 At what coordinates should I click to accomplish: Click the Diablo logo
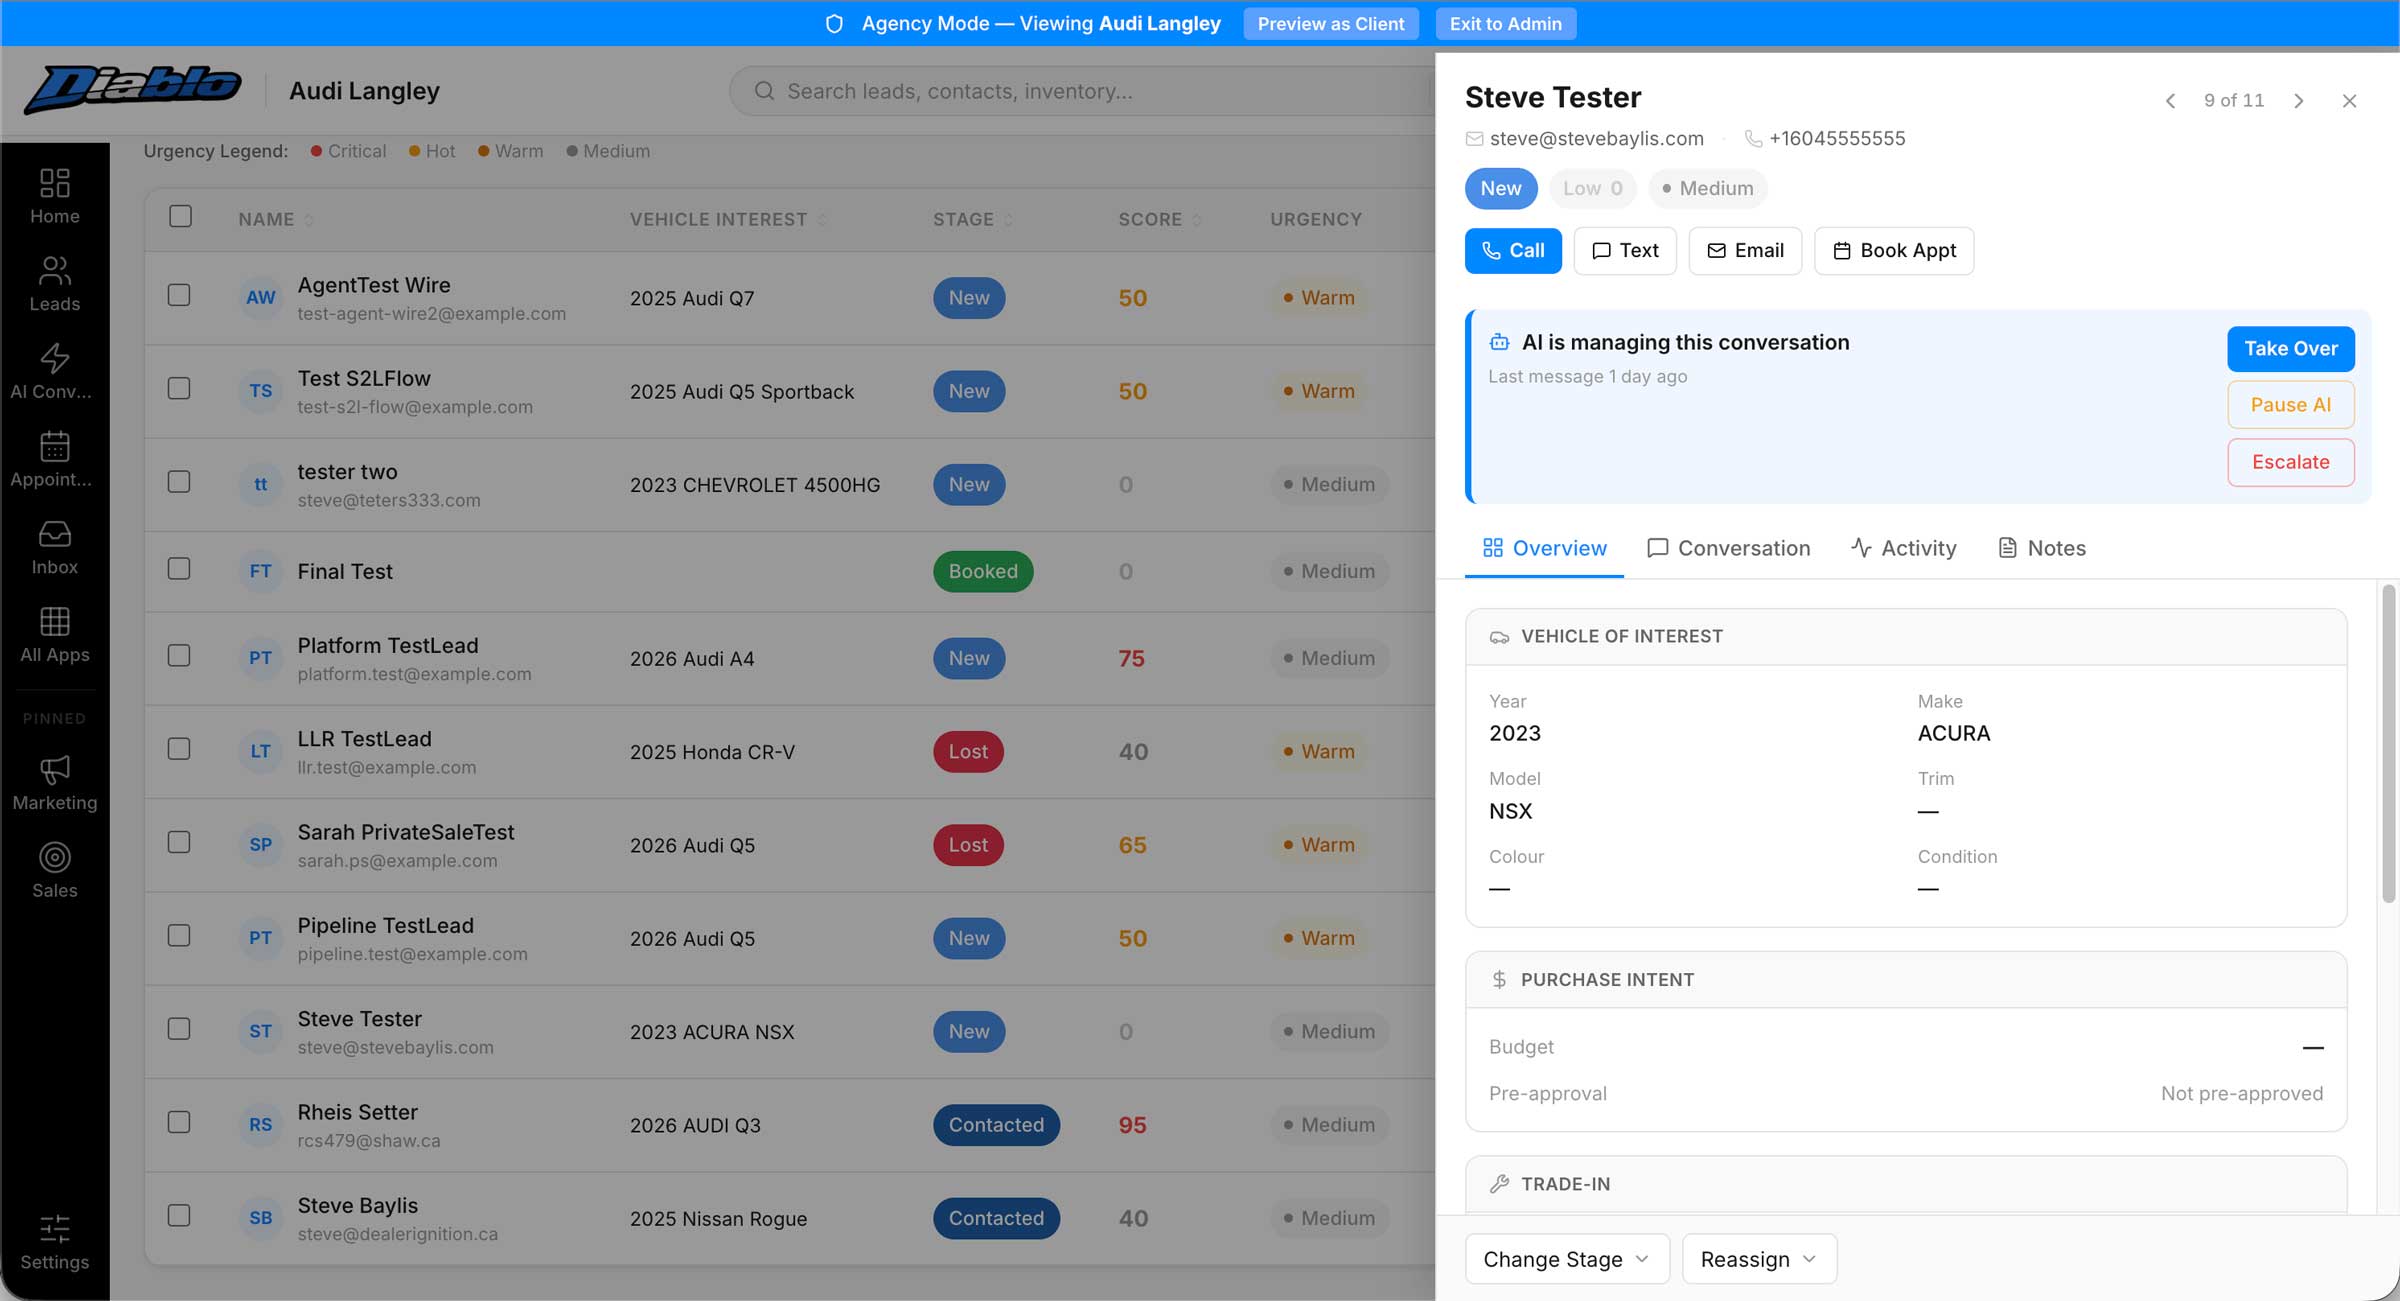pyautogui.click(x=133, y=90)
